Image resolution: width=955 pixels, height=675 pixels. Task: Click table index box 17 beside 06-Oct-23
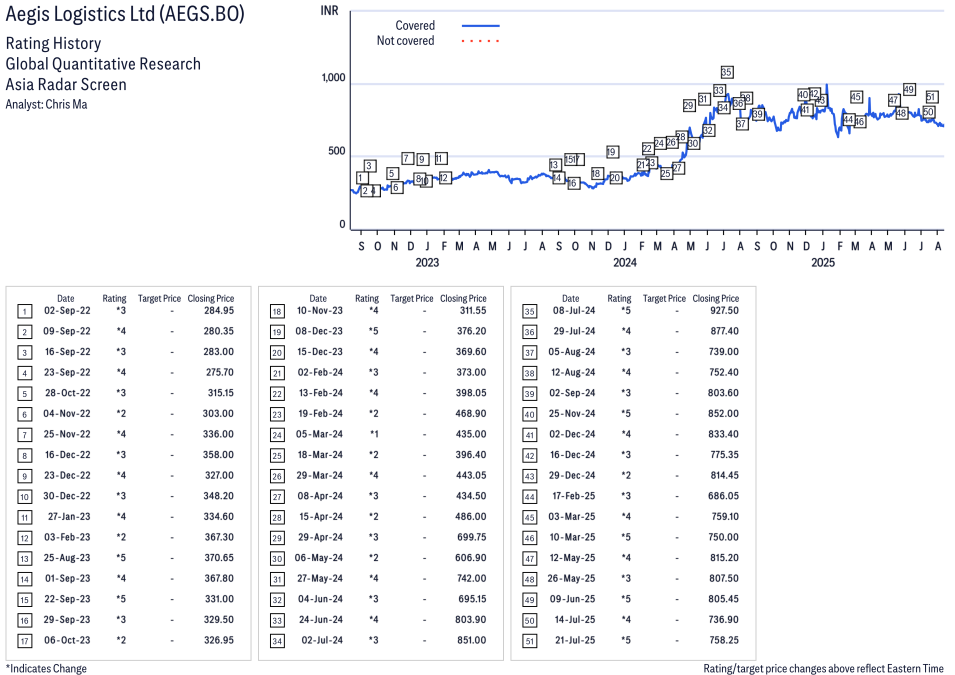coord(24,641)
